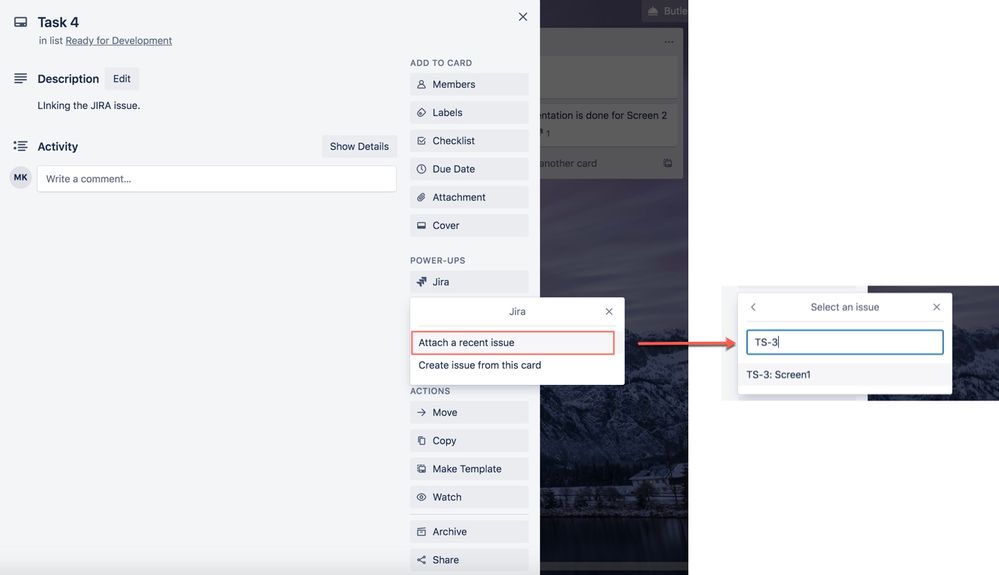Set a Due Date
Screen dimensions: 999x575
pyautogui.click(x=469, y=169)
